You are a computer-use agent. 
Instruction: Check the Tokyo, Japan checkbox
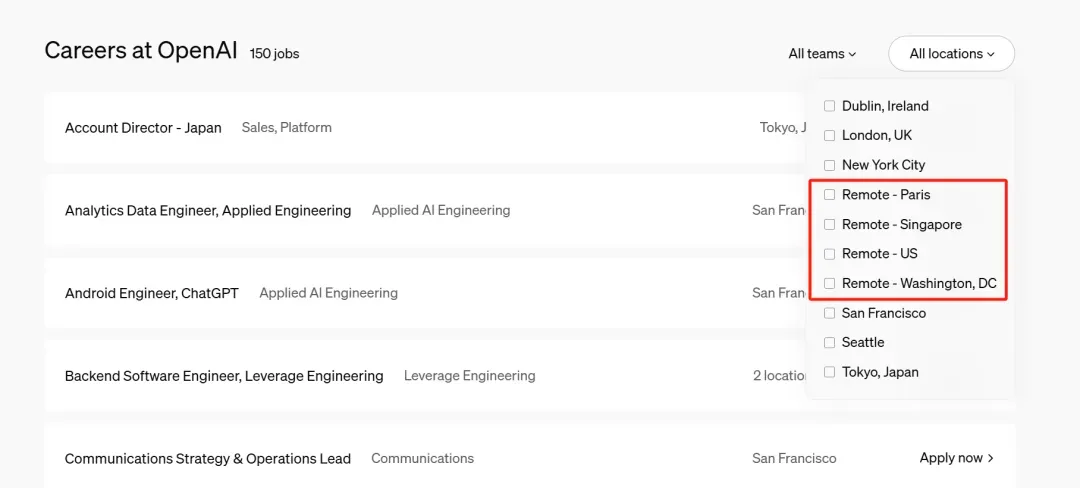tap(829, 372)
